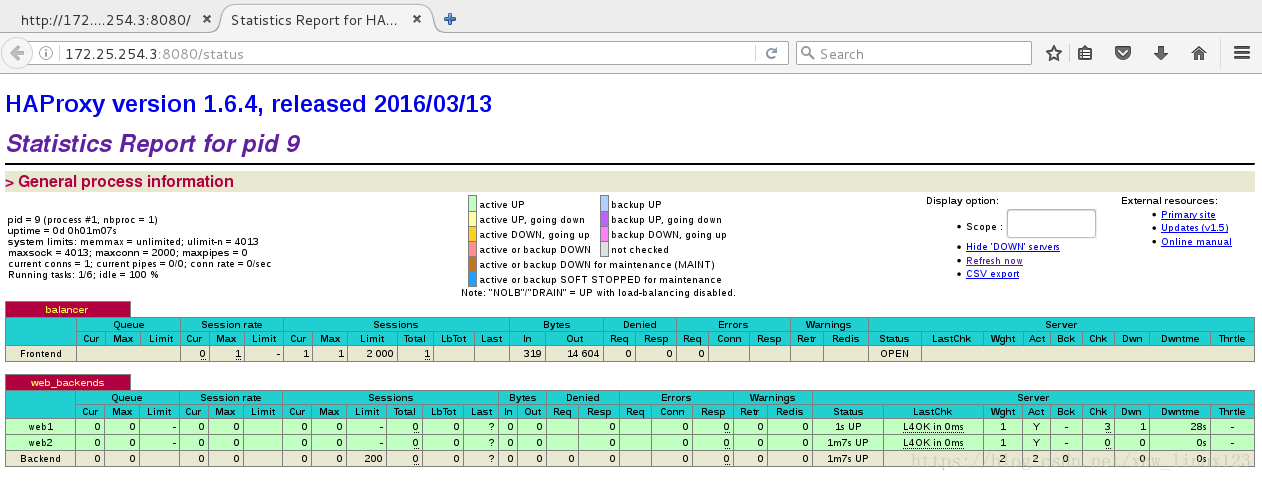Click the backup UP, going down purple swatch
Image resolution: width=1262 pixels, height=481 pixels.
(604, 219)
